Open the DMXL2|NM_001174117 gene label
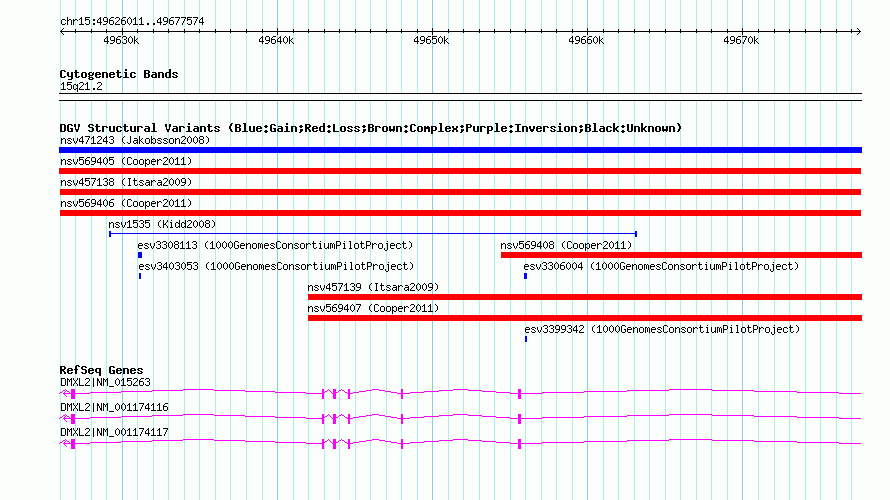Image resolution: width=890 pixels, height=500 pixels. pyautogui.click(x=115, y=432)
